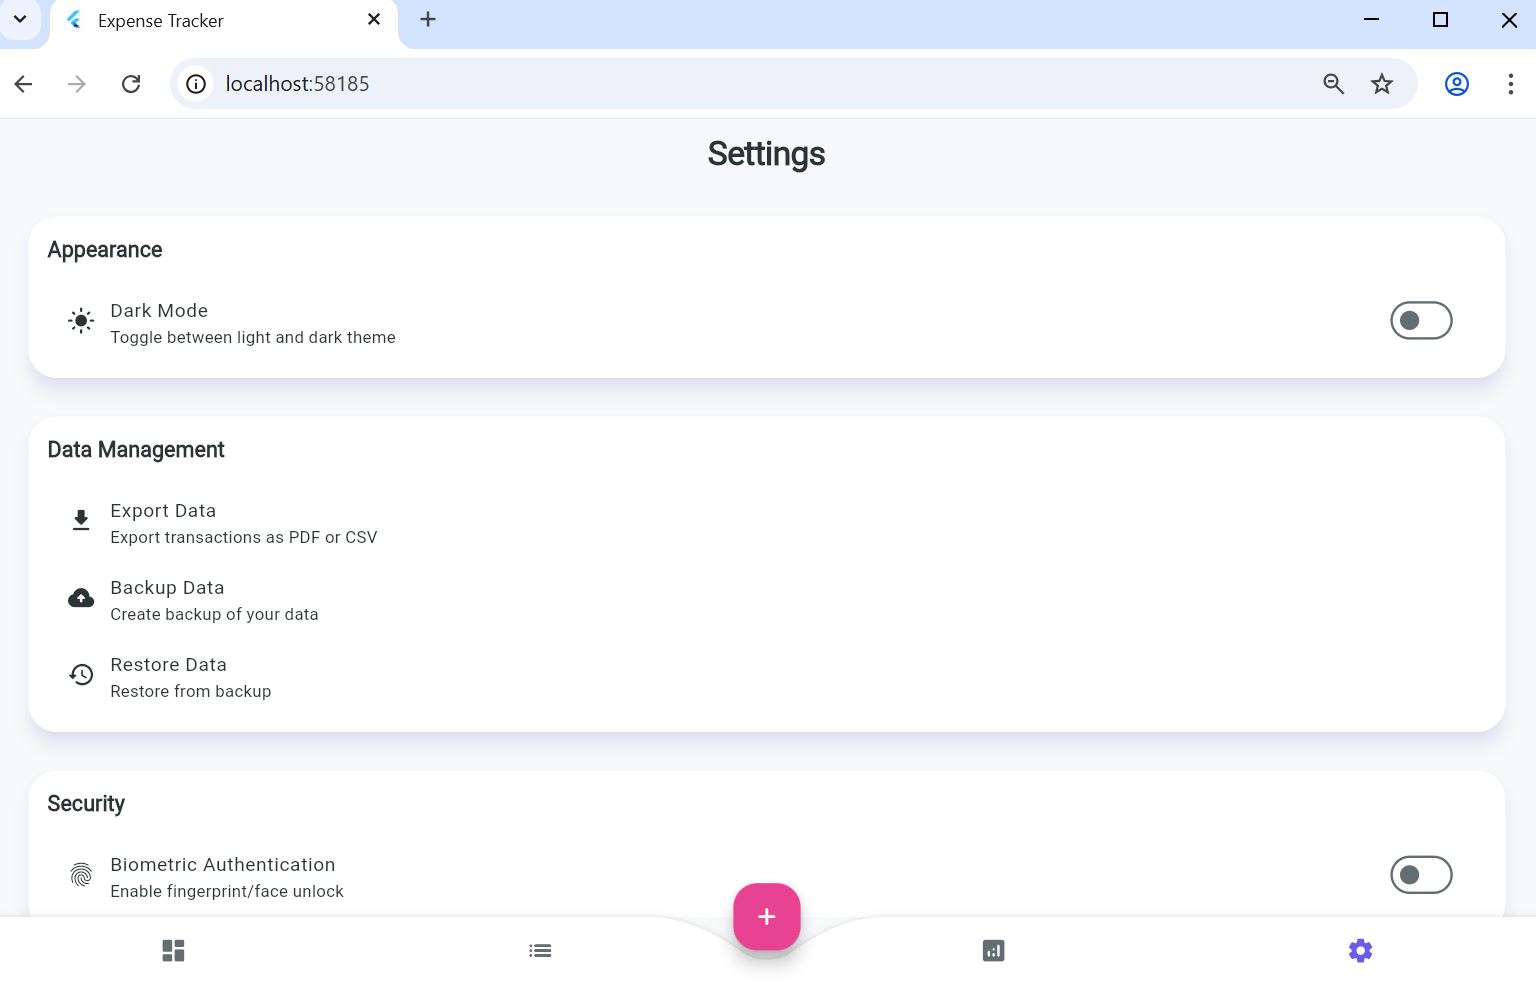
Task: Click the Export Data download icon
Action: 81,520
